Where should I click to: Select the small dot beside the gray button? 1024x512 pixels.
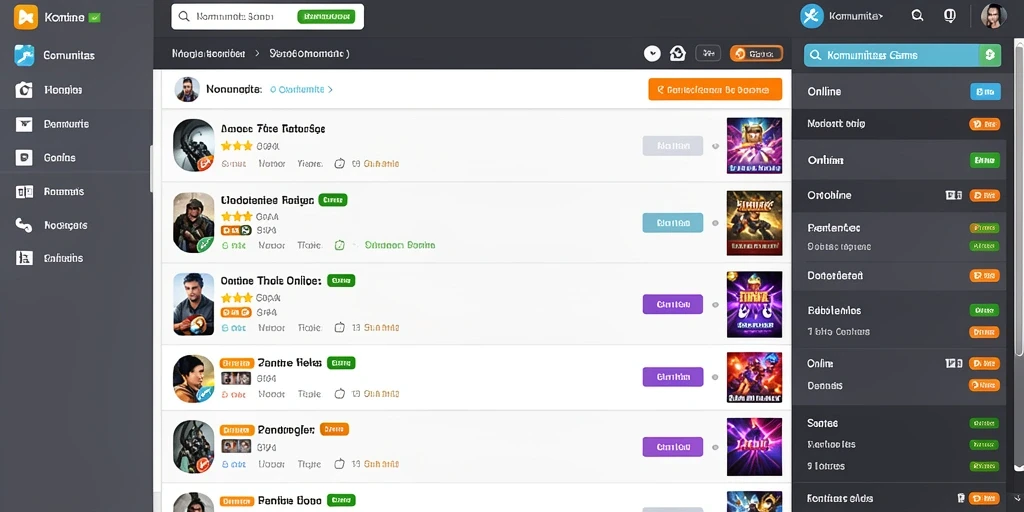tap(715, 146)
